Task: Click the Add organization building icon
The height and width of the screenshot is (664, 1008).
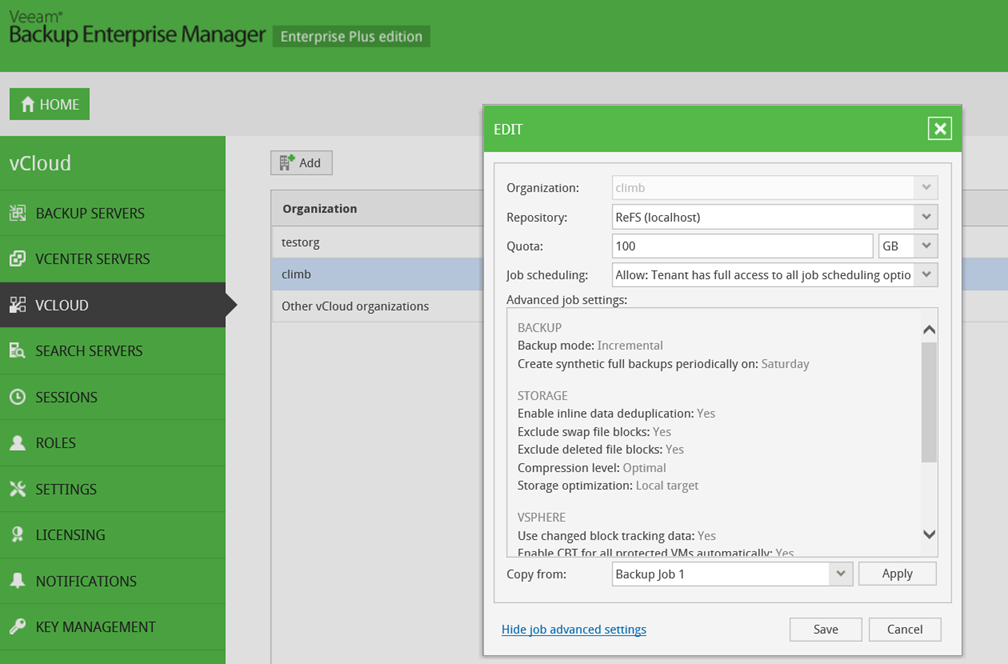Action: coord(287,163)
